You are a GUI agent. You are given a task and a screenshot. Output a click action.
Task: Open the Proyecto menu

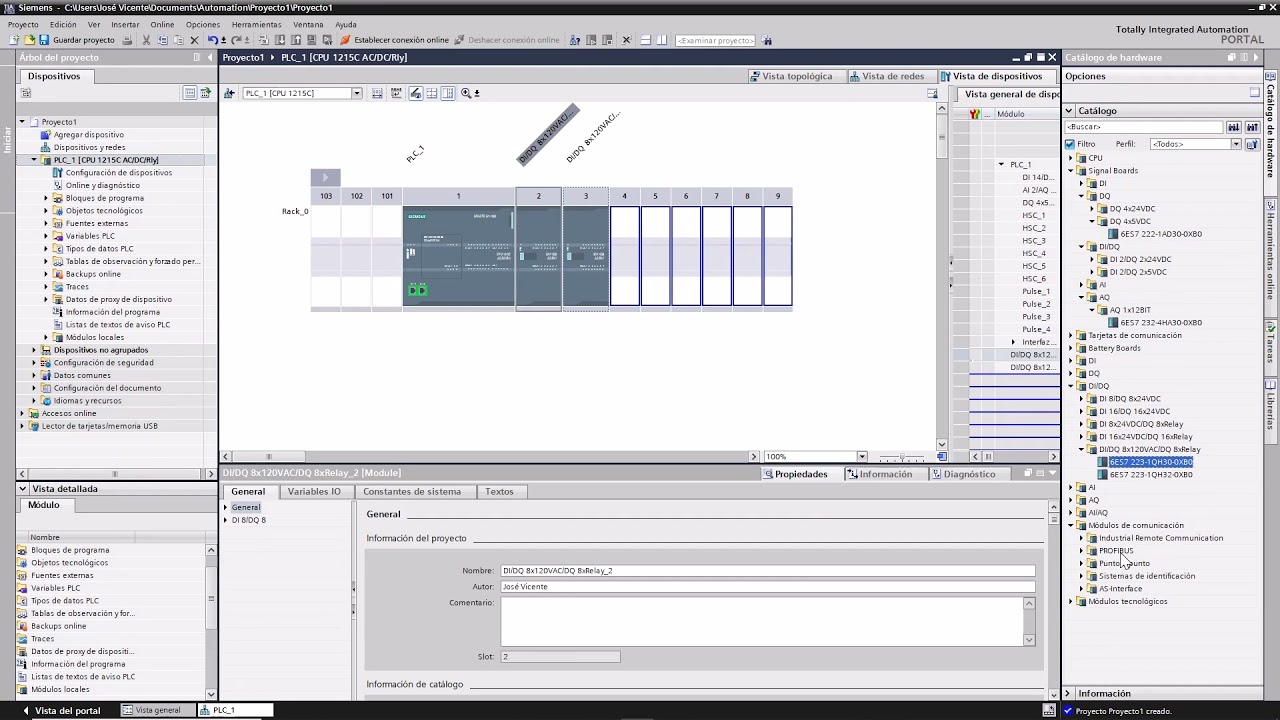pos(23,24)
